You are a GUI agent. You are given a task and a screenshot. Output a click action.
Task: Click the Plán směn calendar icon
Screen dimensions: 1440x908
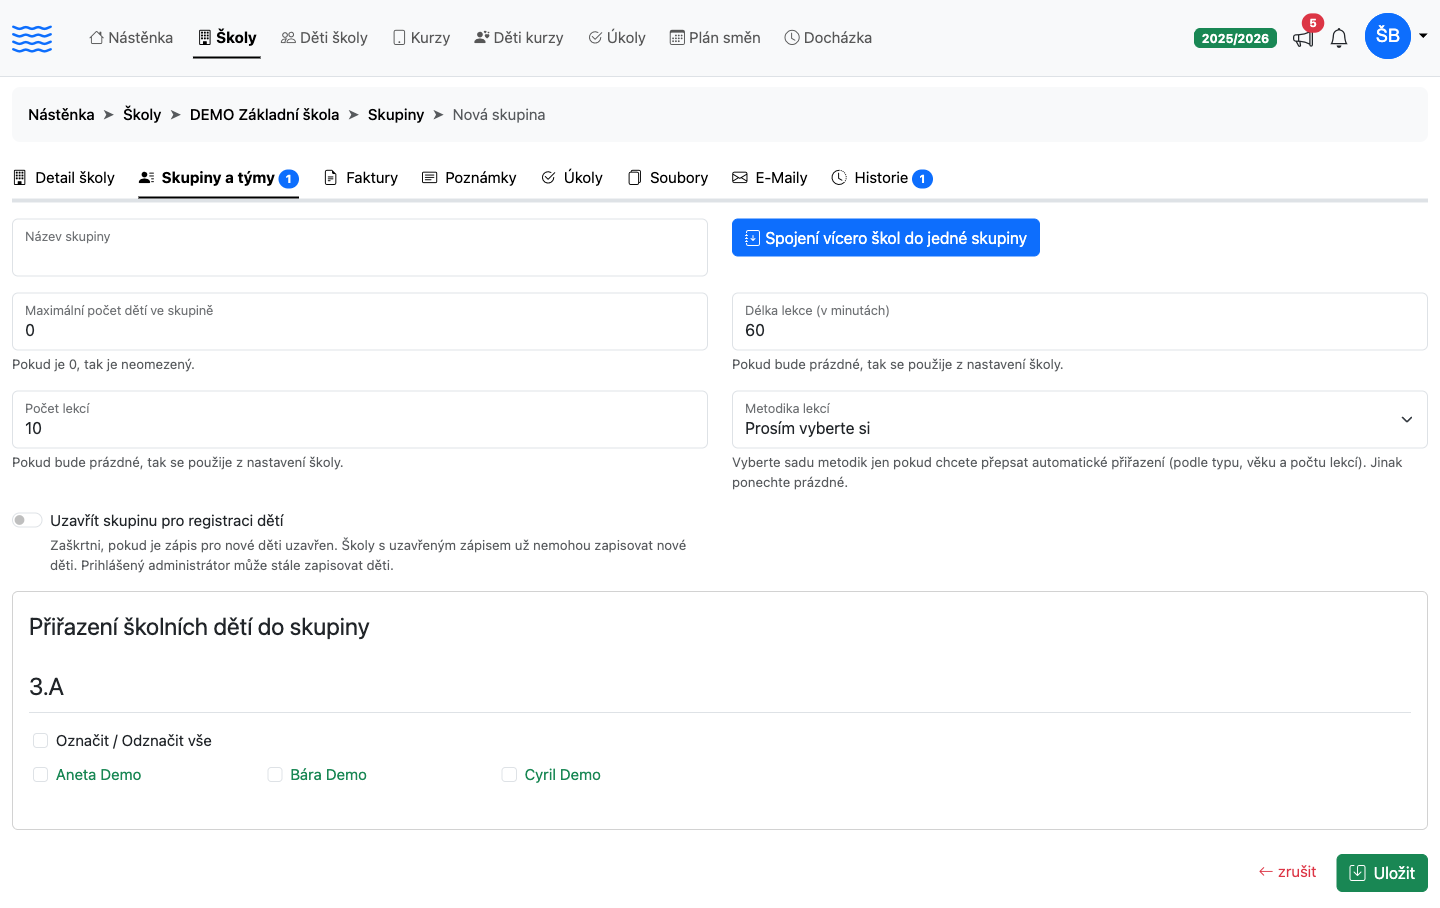pos(677,38)
